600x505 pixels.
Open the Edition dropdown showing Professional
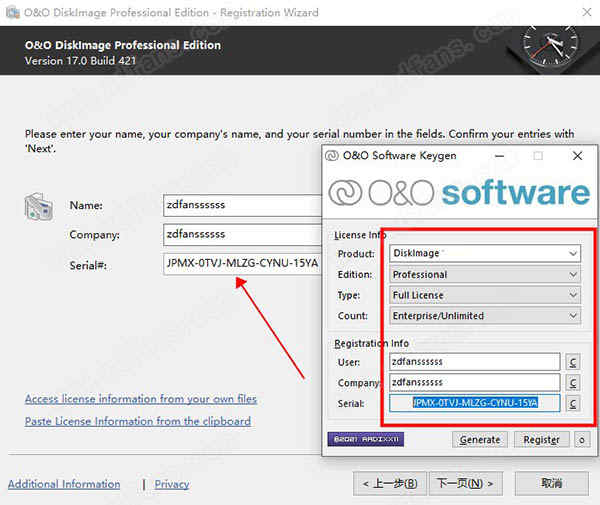click(x=485, y=275)
